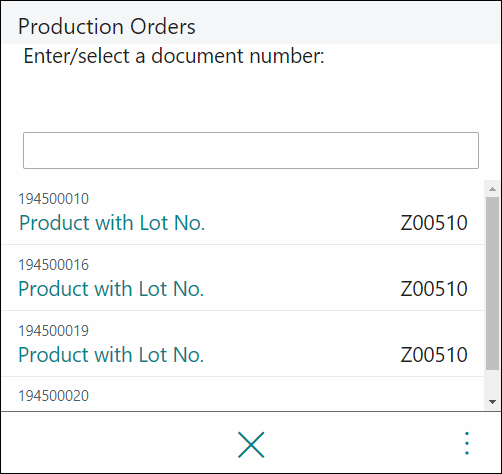The width and height of the screenshot is (502, 474).
Task: Click item code Z00510 for order 194500010
Action: 434,223
